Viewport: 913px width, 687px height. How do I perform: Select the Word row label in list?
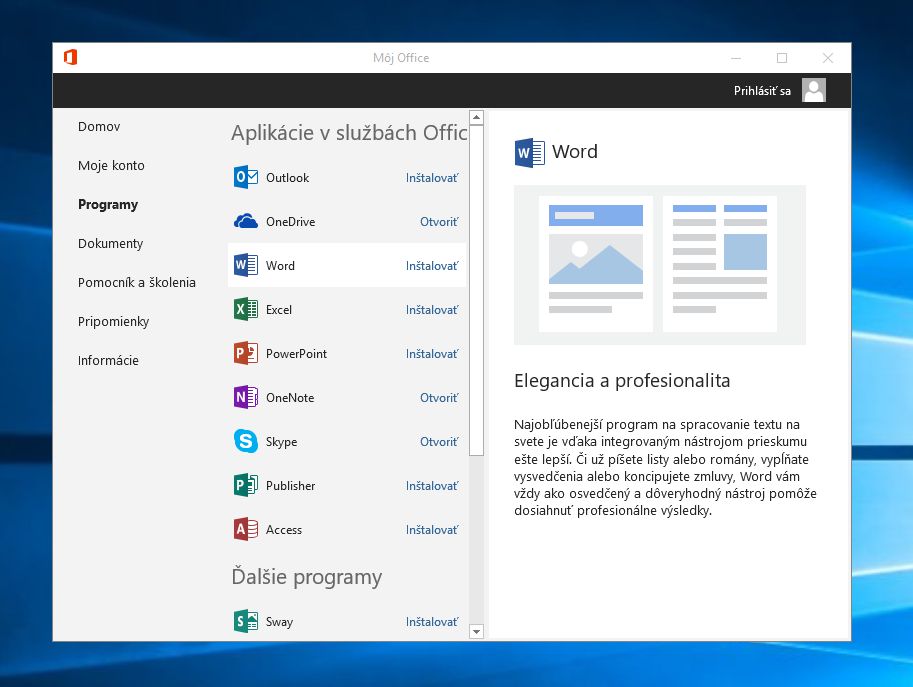click(281, 265)
